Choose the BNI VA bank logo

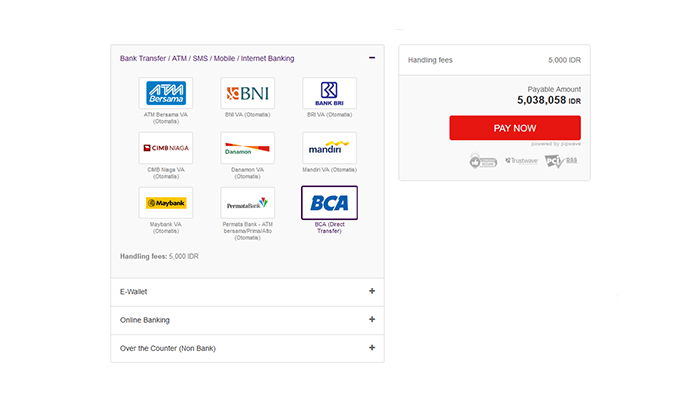point(247,93)
